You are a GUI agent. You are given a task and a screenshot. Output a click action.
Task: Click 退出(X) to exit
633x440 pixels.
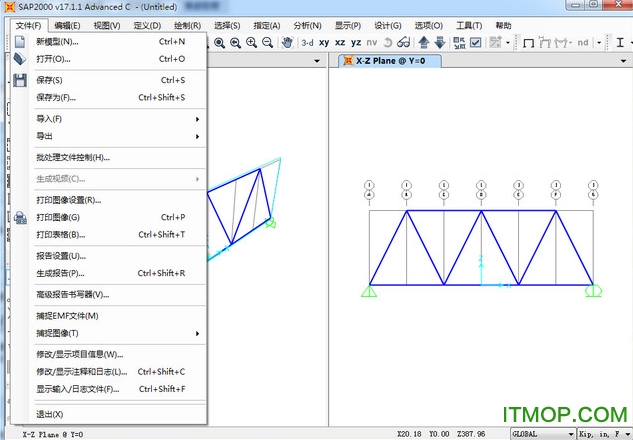click(50, 414)
